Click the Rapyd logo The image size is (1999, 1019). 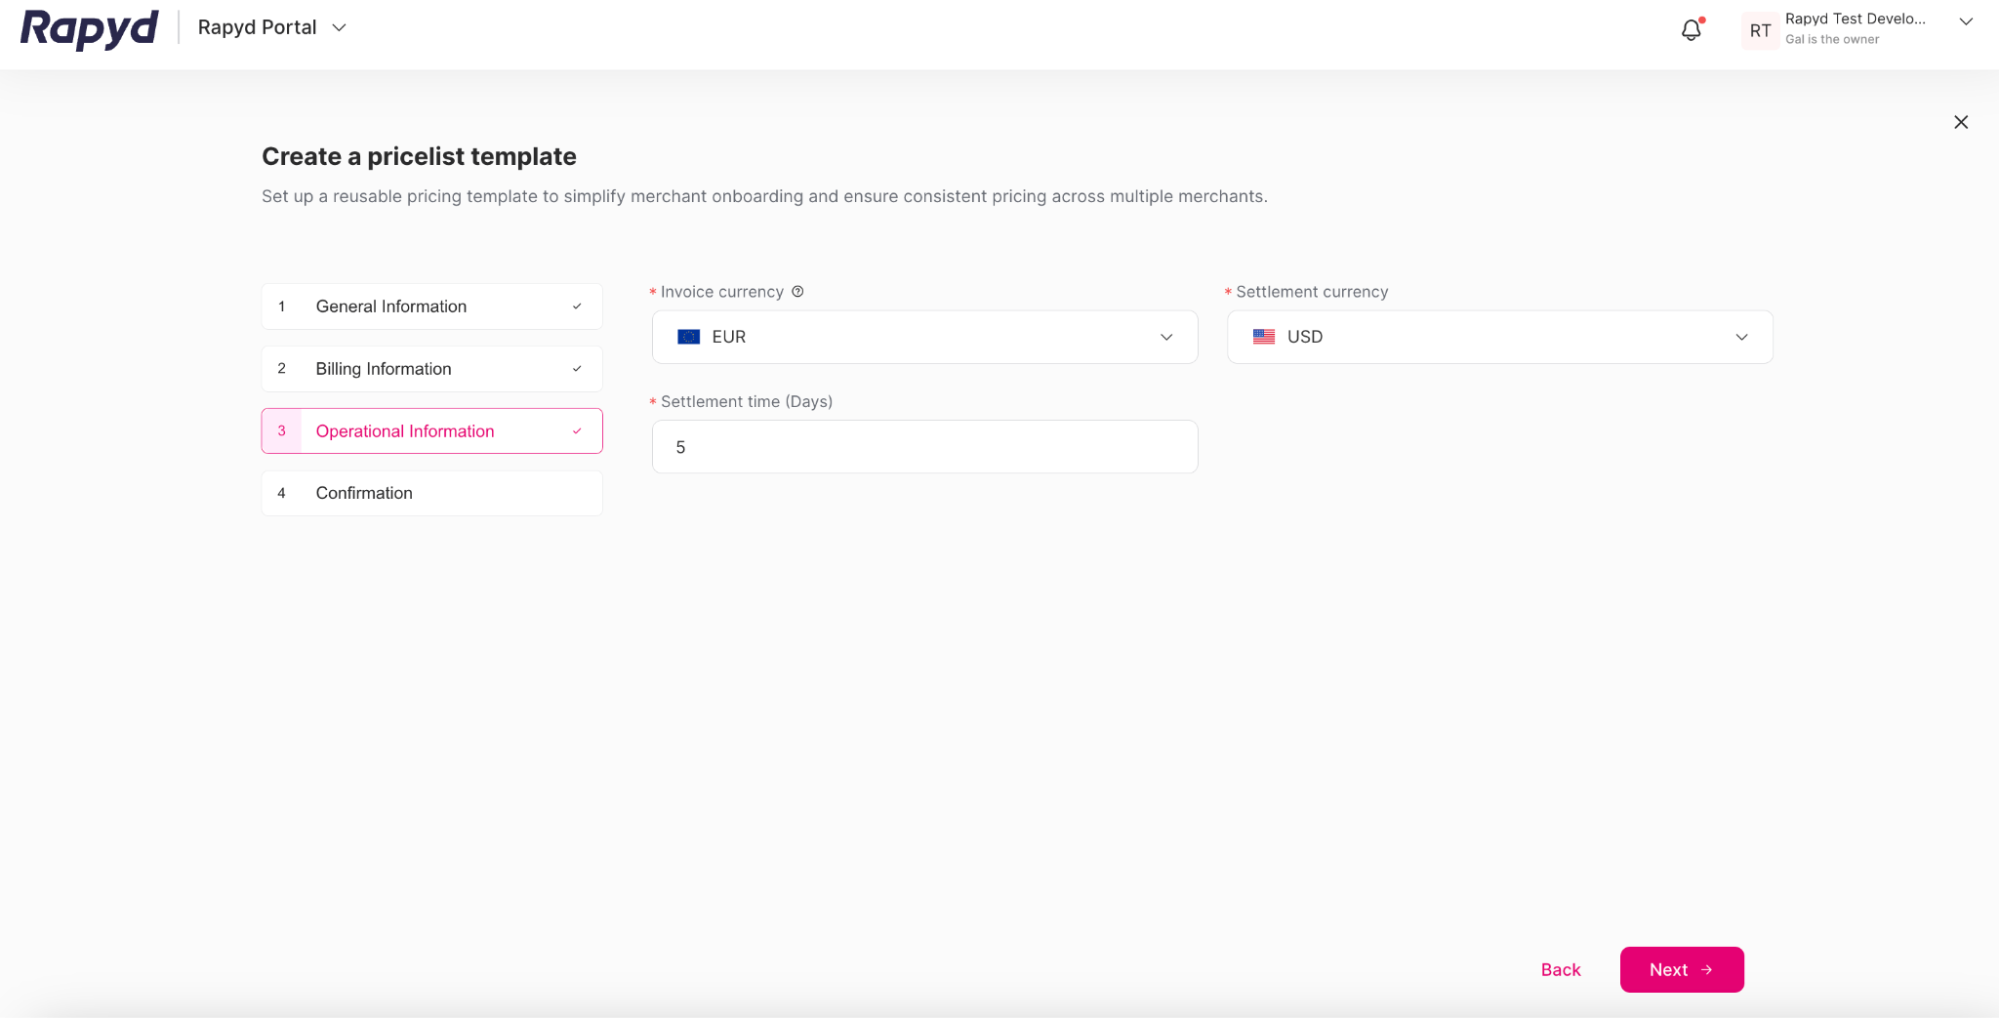88,29
